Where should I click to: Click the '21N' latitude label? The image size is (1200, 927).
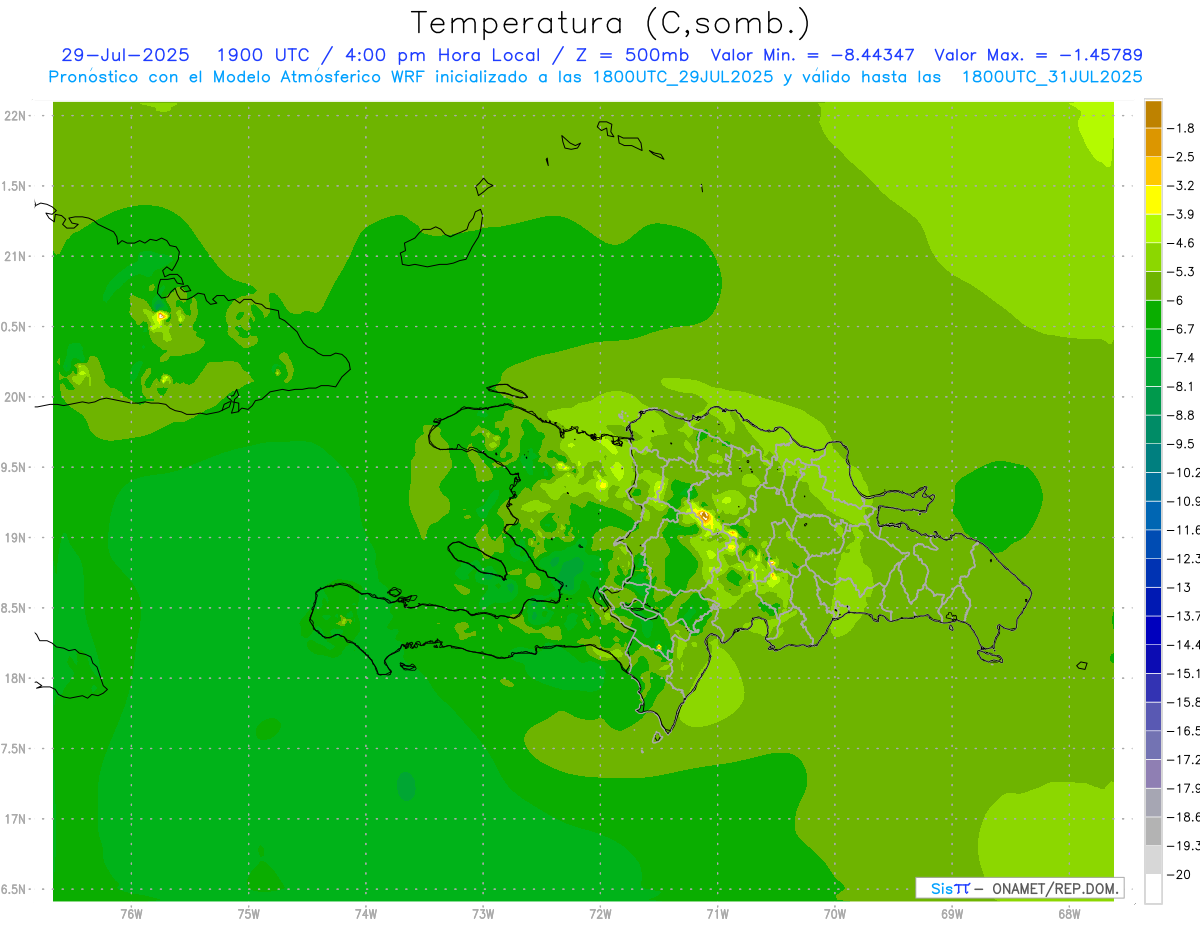tap(16, 257)
